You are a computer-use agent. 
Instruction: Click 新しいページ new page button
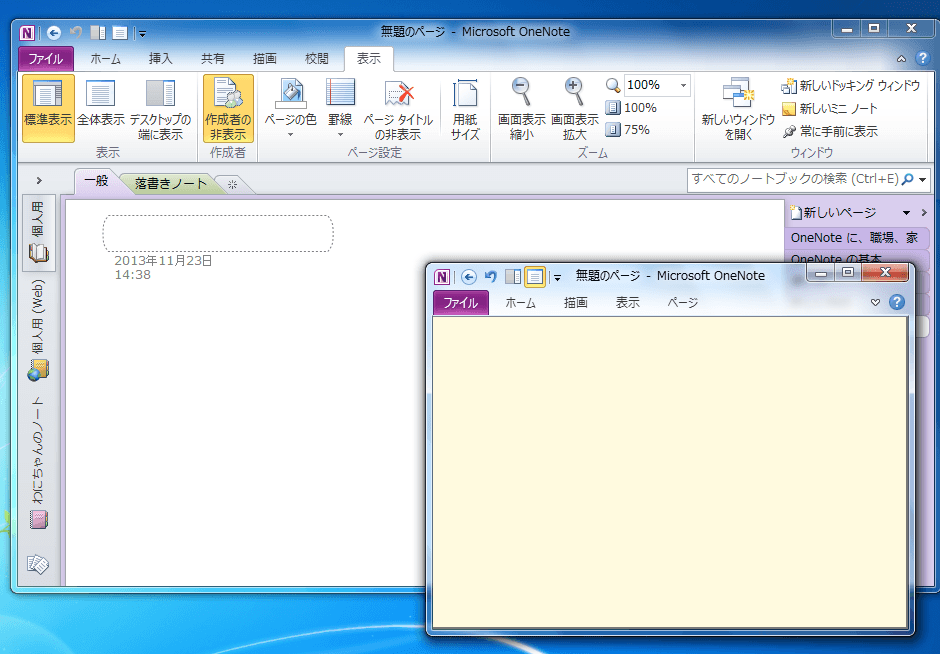pos(834,212)
